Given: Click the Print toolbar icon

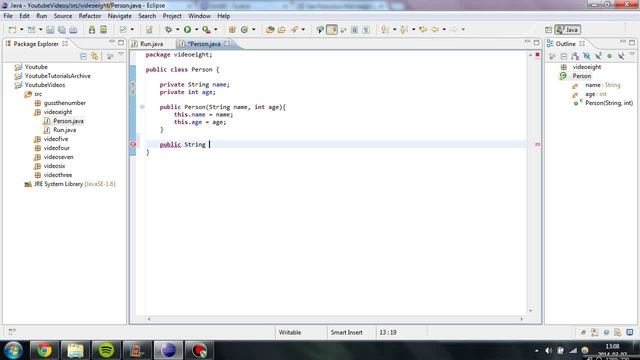Looking at the screenshot, I should click(x=73, y=29).
